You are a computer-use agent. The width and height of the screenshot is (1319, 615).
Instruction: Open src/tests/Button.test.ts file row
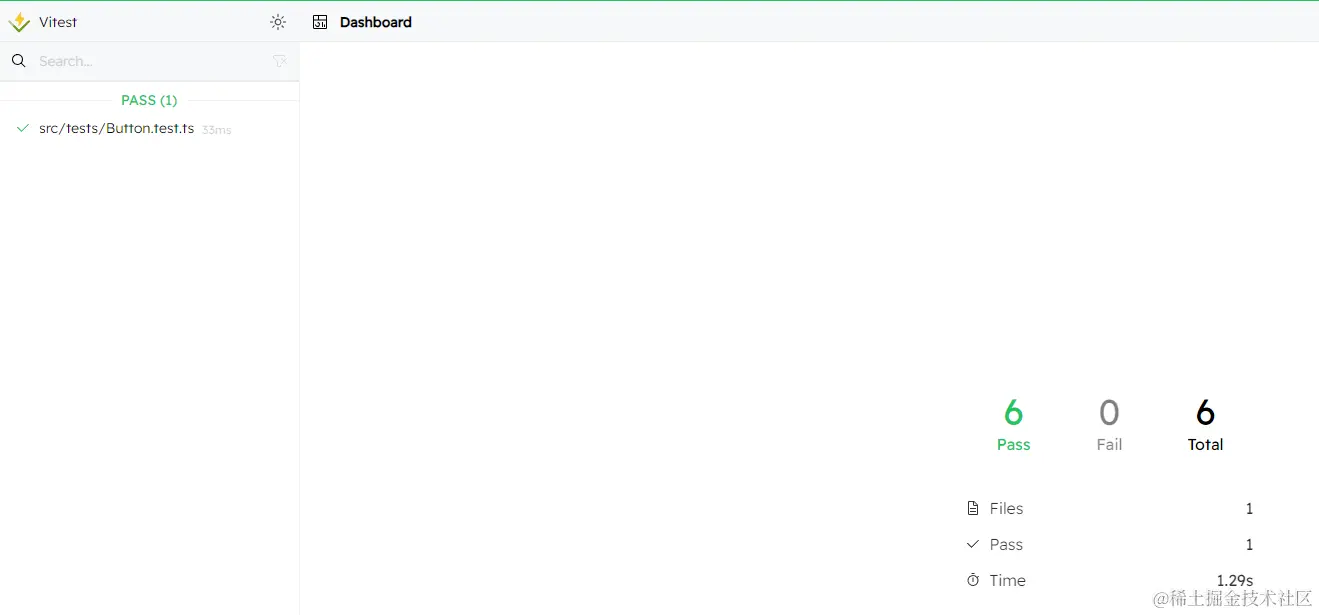click(x=150, y=129)
